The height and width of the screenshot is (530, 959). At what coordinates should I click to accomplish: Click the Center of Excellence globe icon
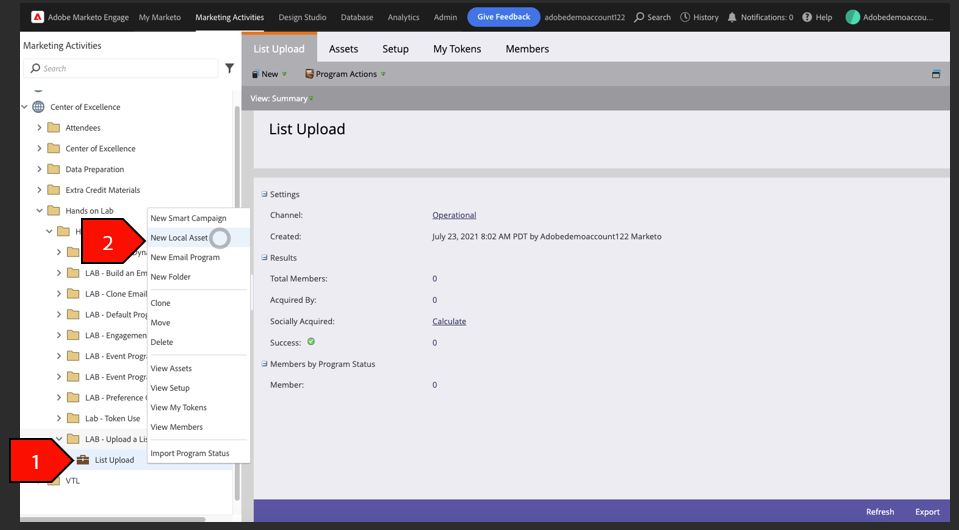click(x=38, y=106)
